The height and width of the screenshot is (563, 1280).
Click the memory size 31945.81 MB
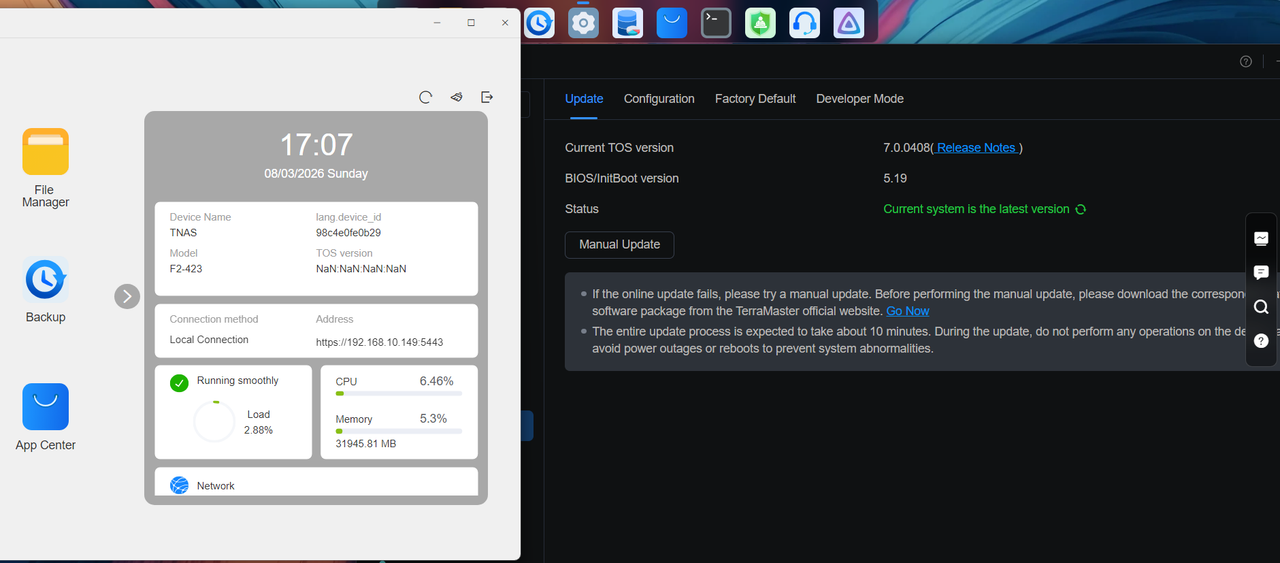366,443
